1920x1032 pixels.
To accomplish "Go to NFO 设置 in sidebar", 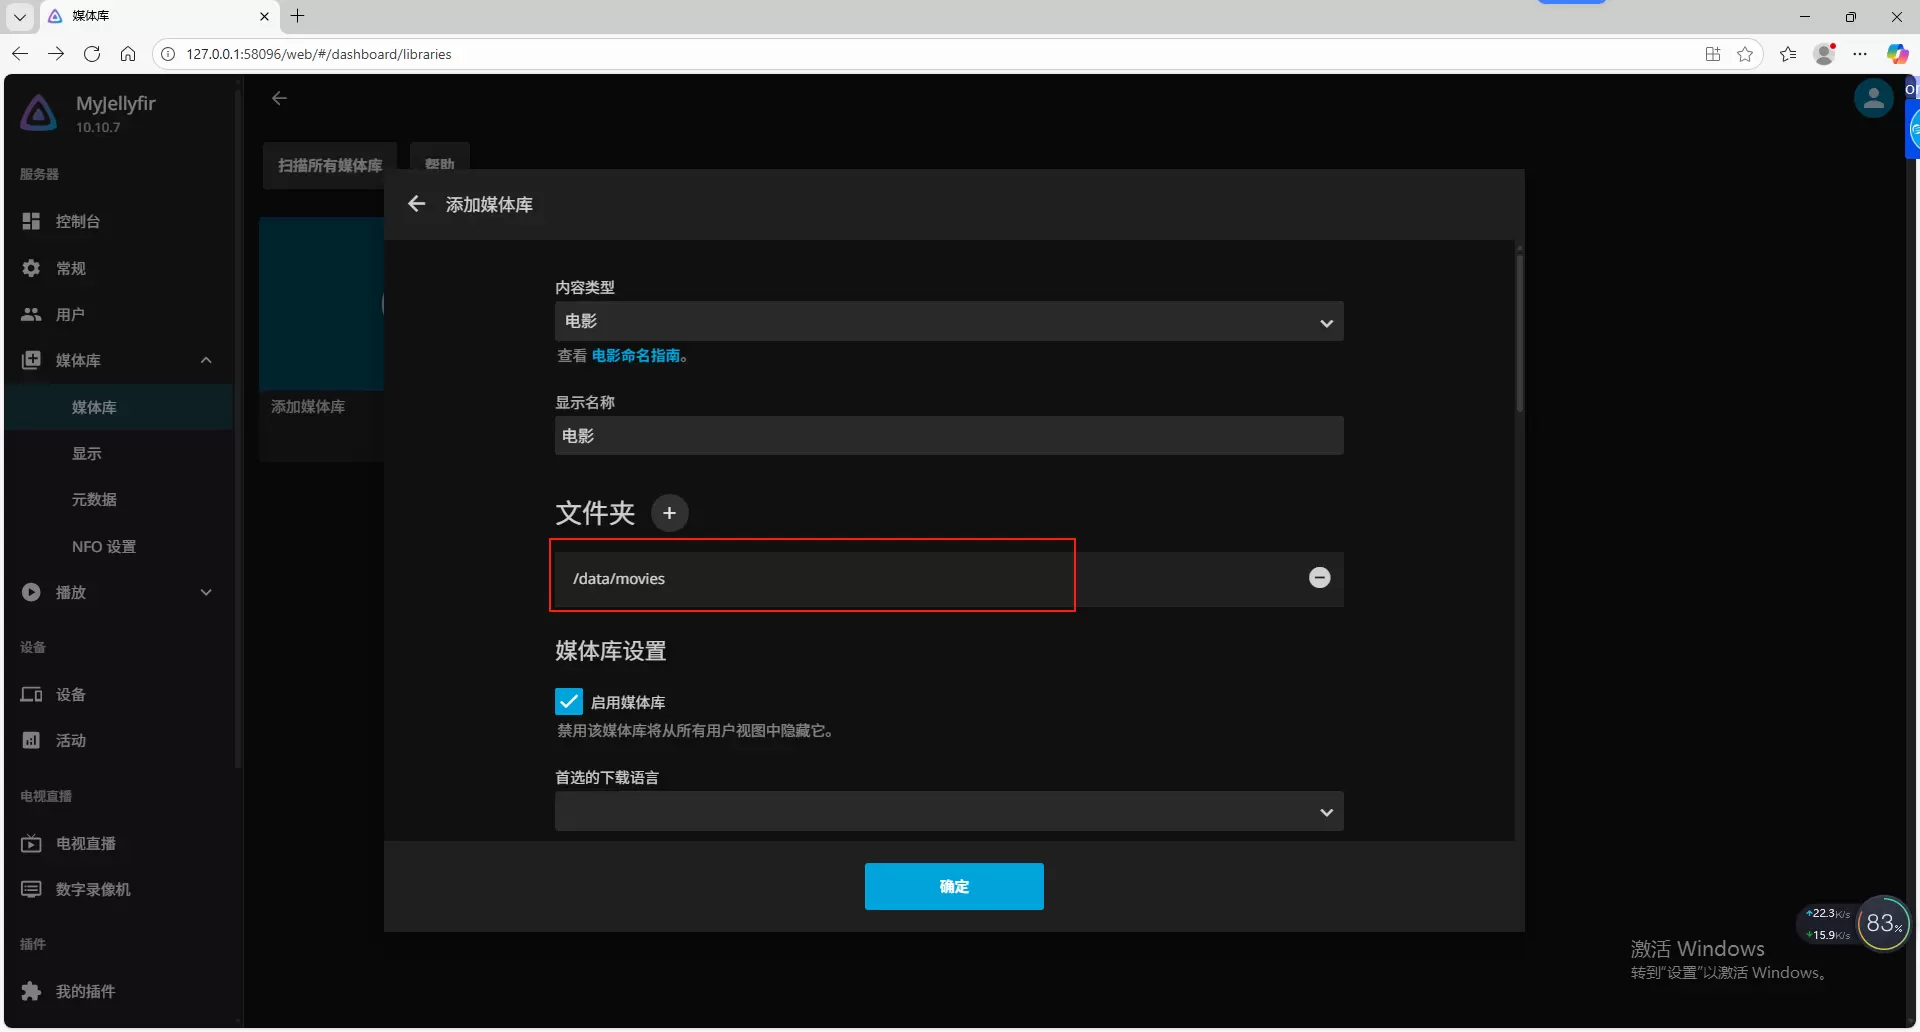I will pyautogui.click(x=104, y=547).
